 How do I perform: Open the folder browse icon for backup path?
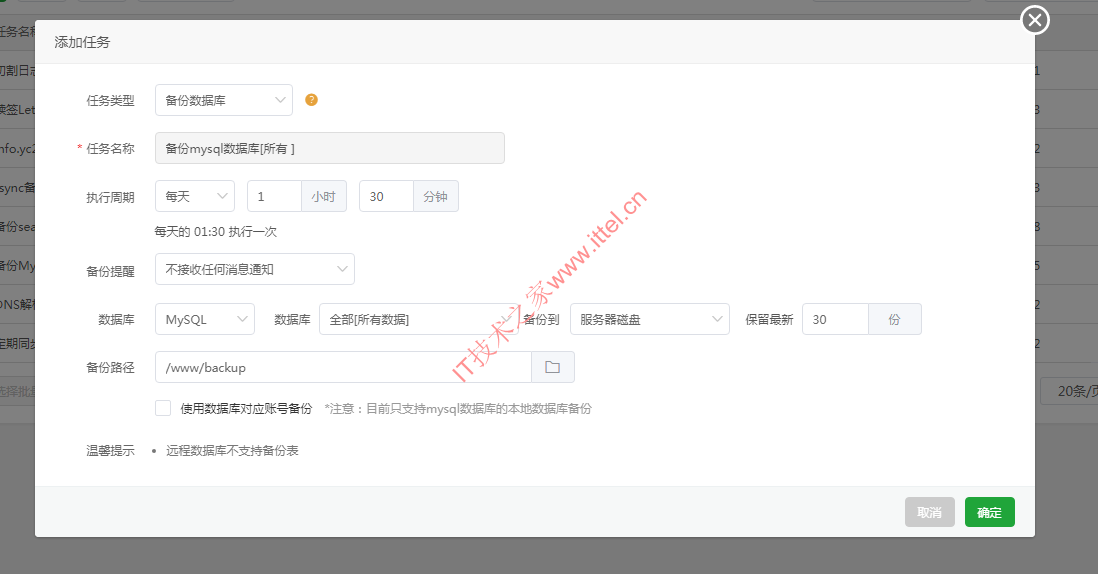553,367
